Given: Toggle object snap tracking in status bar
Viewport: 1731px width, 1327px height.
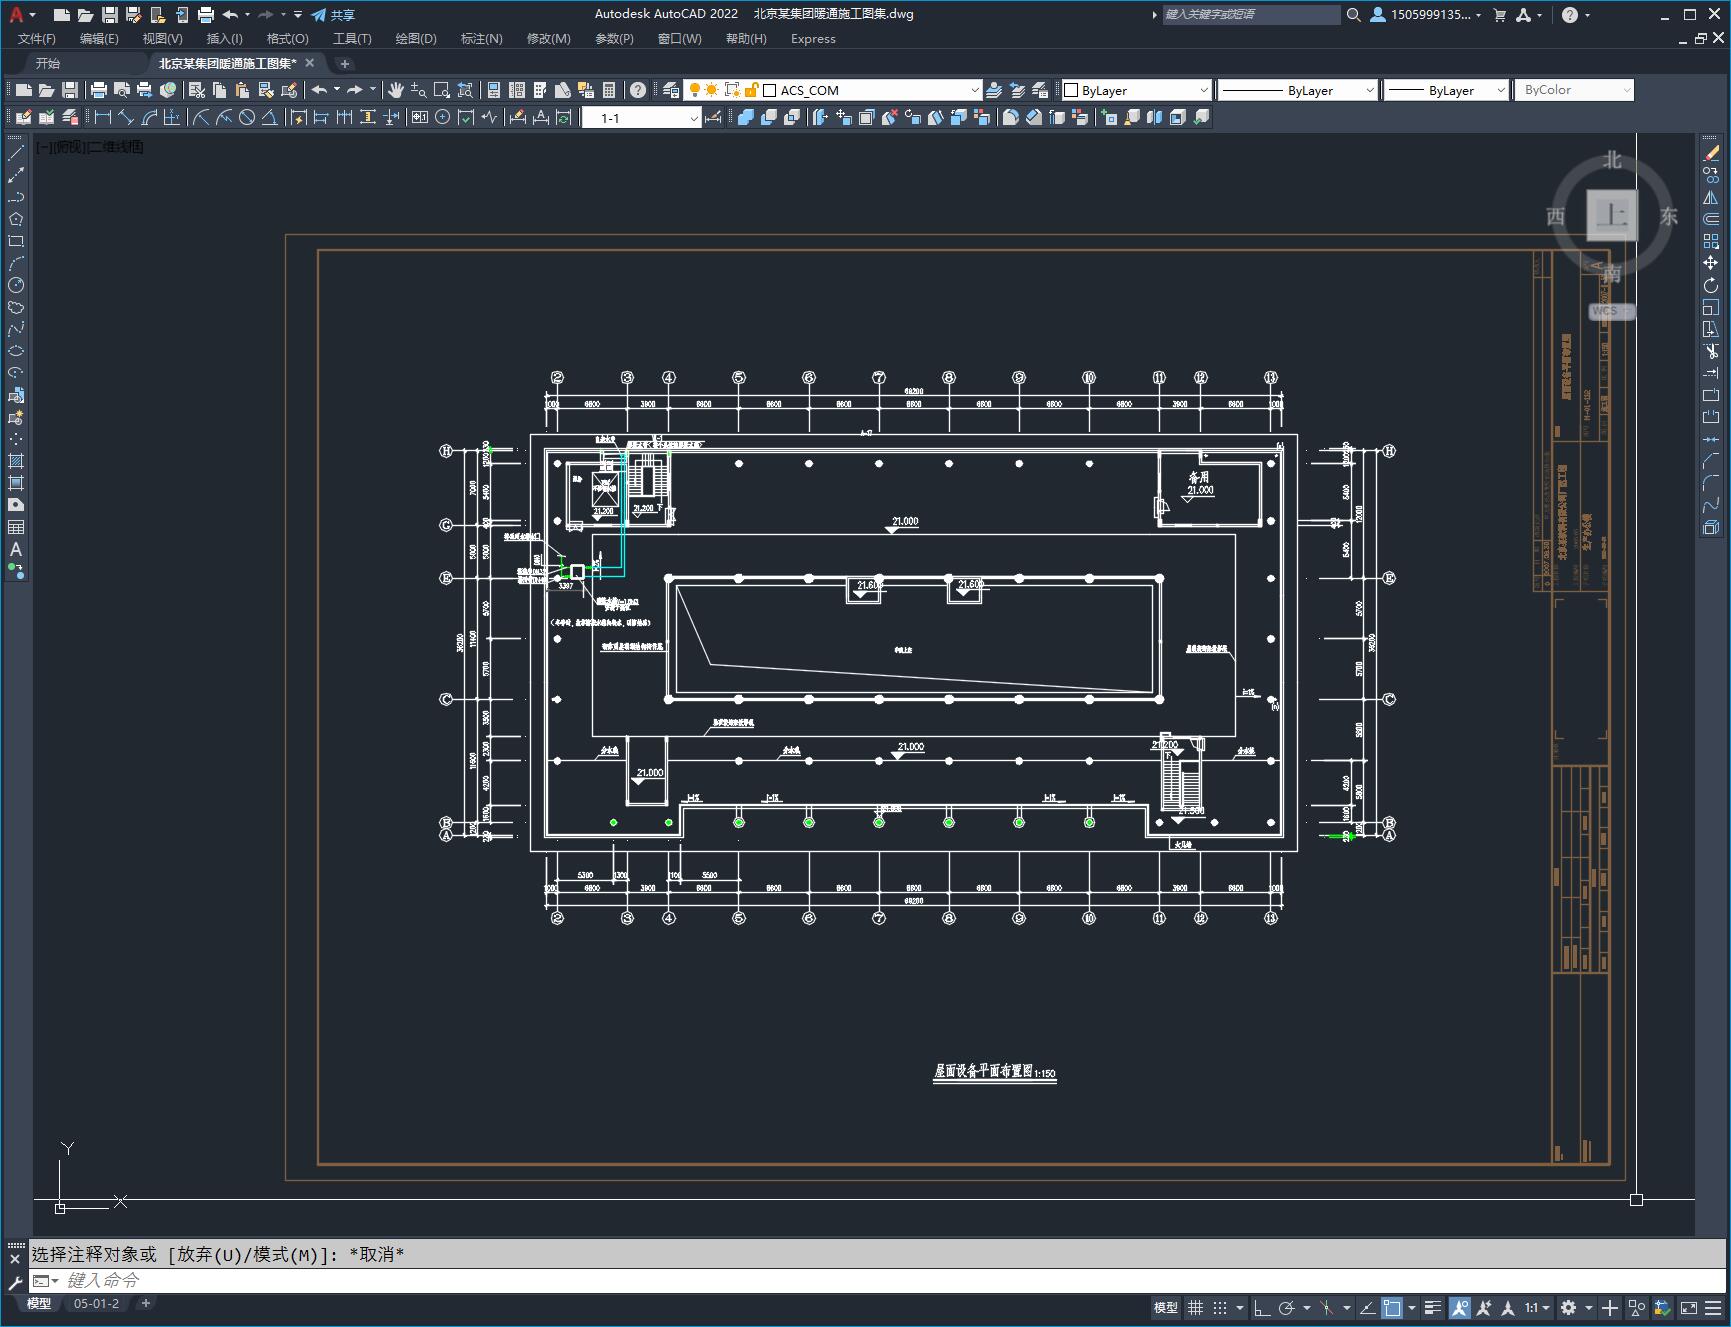Looking at the screenshot, I should pos(1367,1307).
